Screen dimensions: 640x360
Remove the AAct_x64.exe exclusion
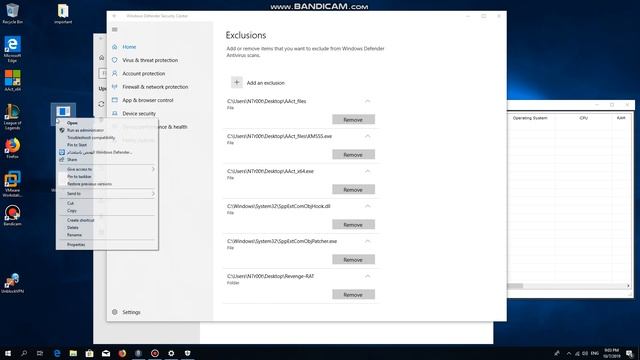[x=353, y=190]
